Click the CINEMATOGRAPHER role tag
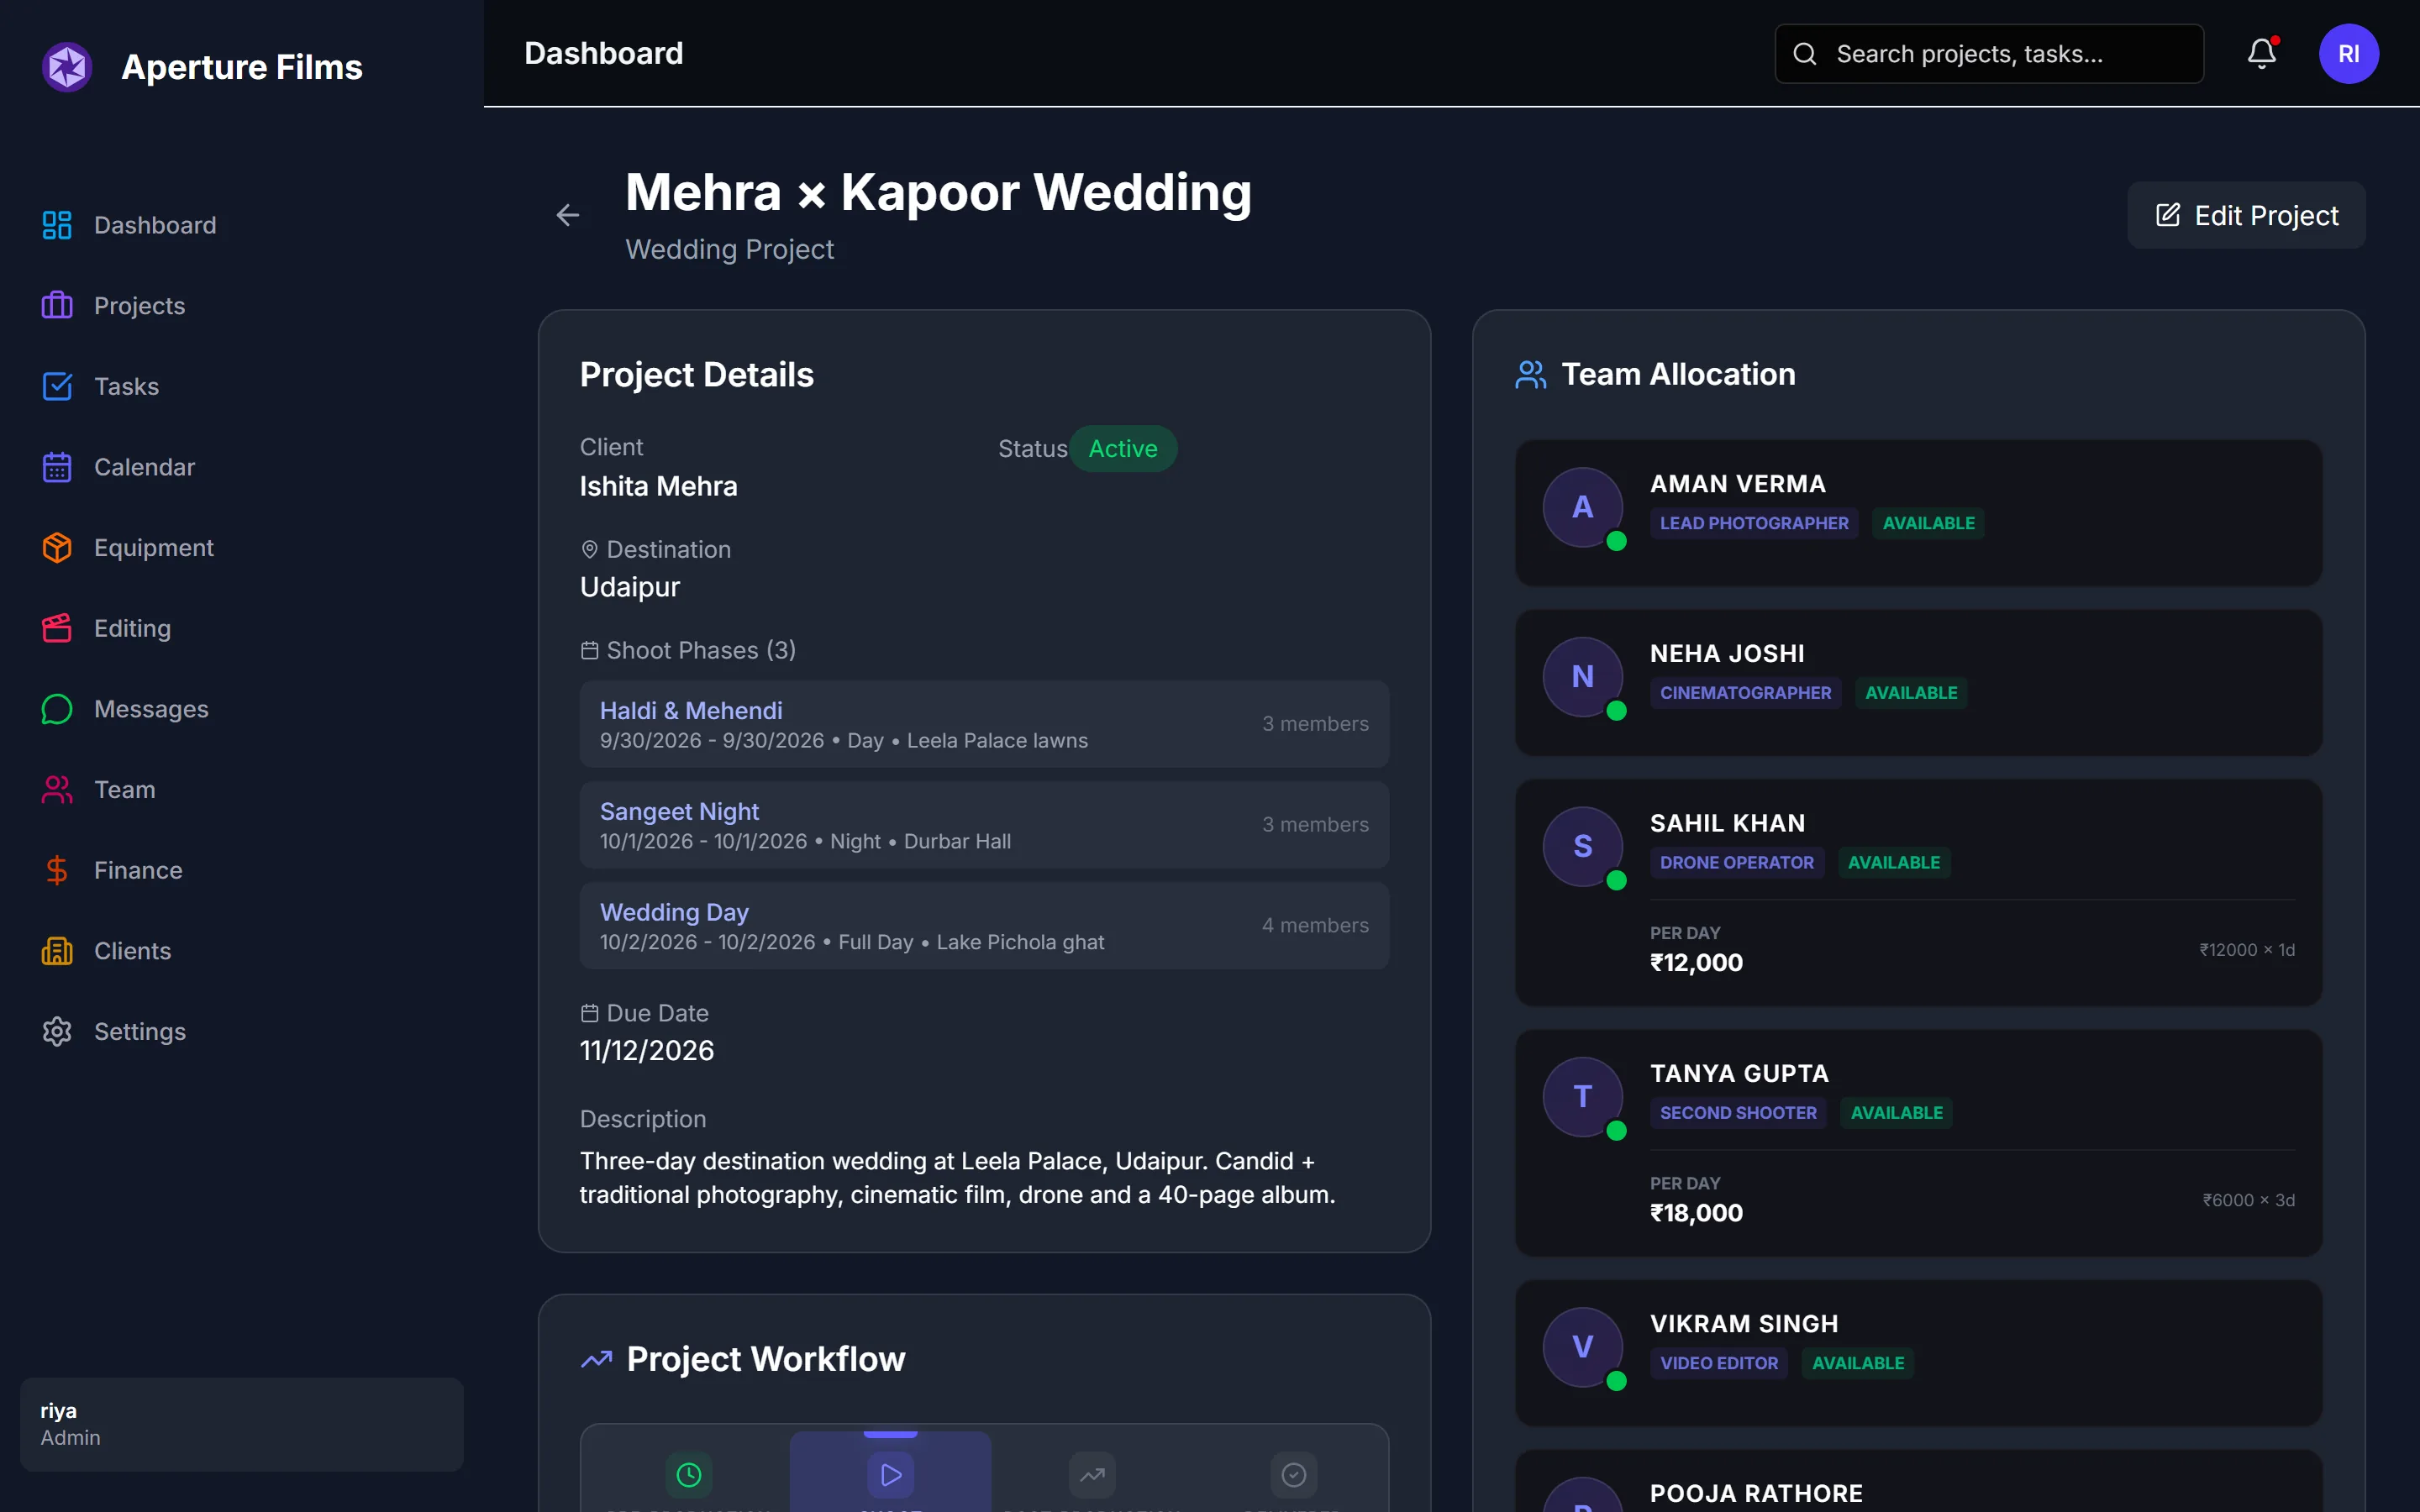The width and height of the screenshot is (2420, 1512). [x=1745, y=693]
